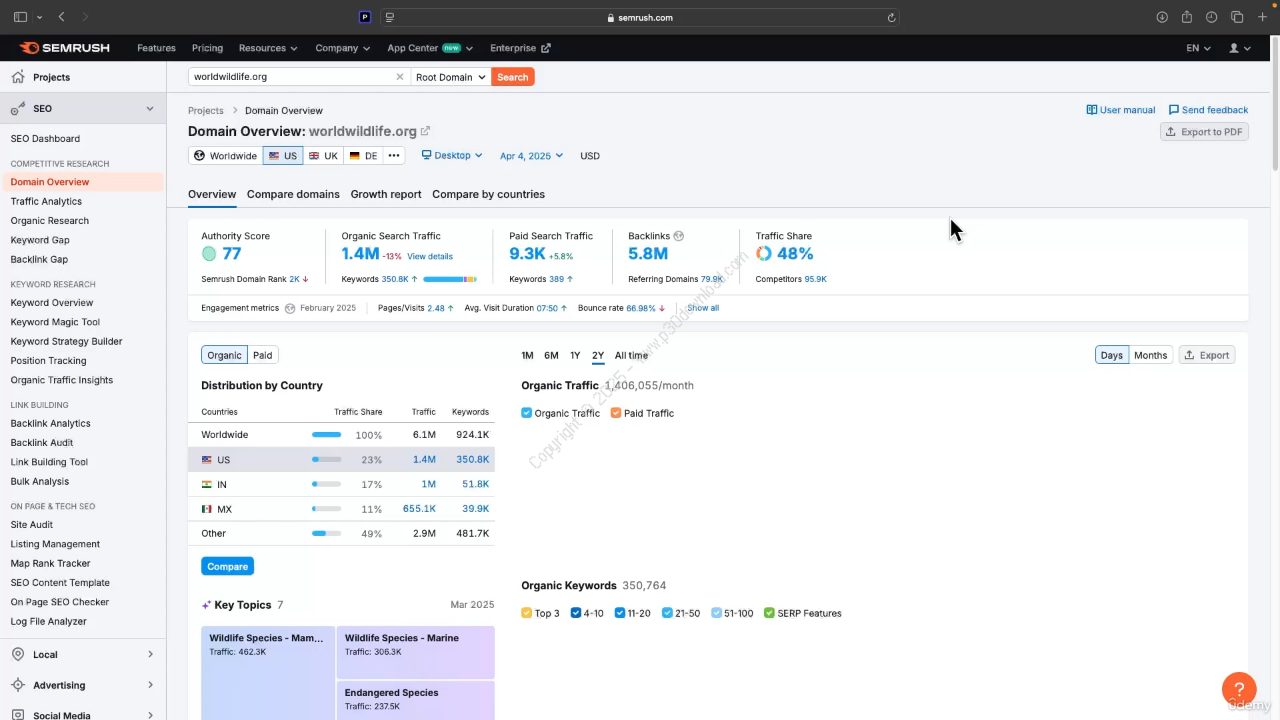Switch to Compare domains tab
Viewport: 1280px width, 720px height.
tap(293, 194)
